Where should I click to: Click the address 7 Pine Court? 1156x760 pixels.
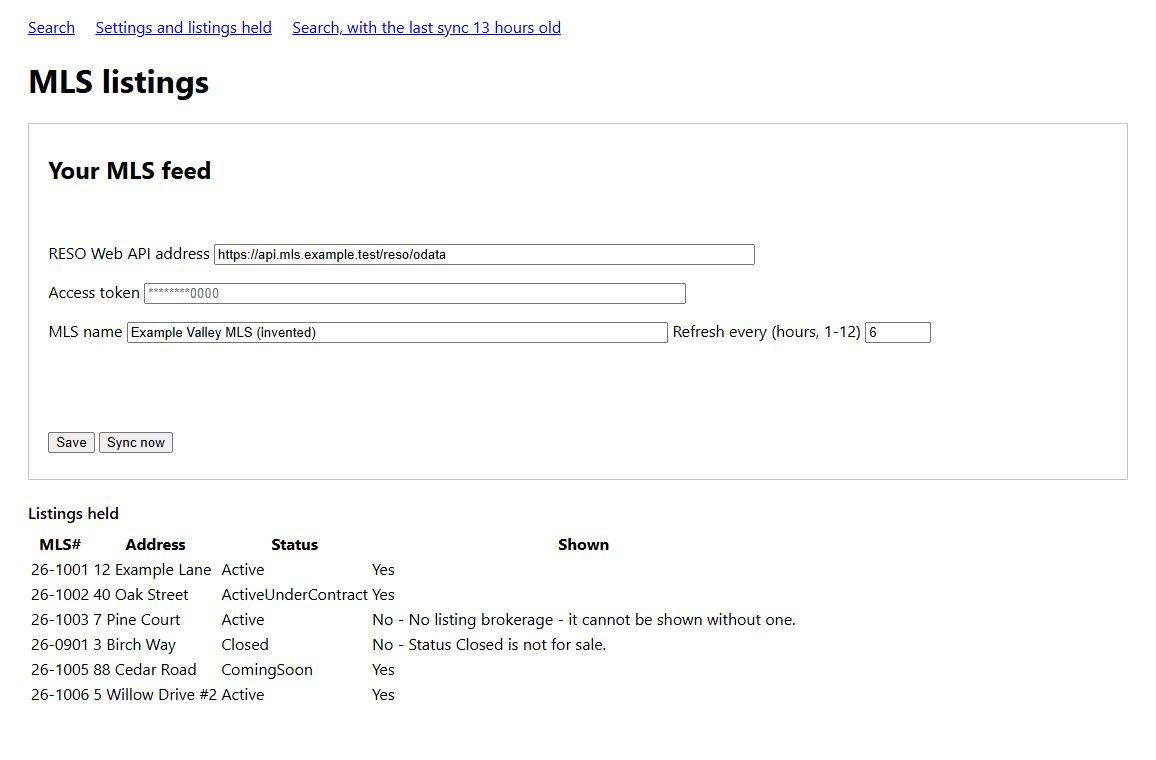pyautogui.click(x=137, y=620)
